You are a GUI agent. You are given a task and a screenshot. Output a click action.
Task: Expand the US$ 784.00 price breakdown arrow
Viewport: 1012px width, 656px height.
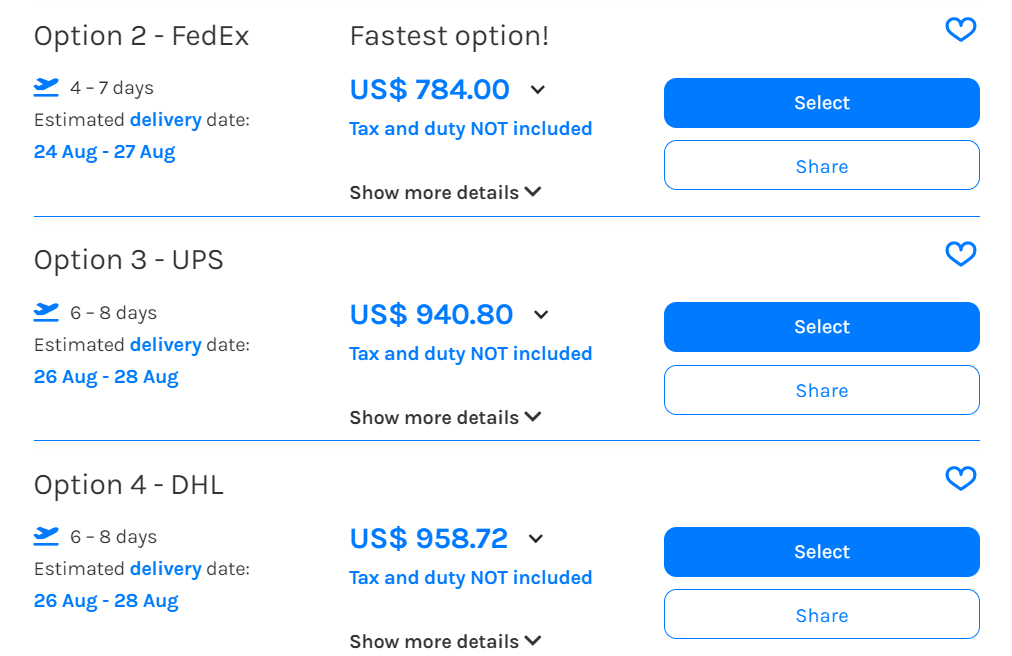[538, 90]
